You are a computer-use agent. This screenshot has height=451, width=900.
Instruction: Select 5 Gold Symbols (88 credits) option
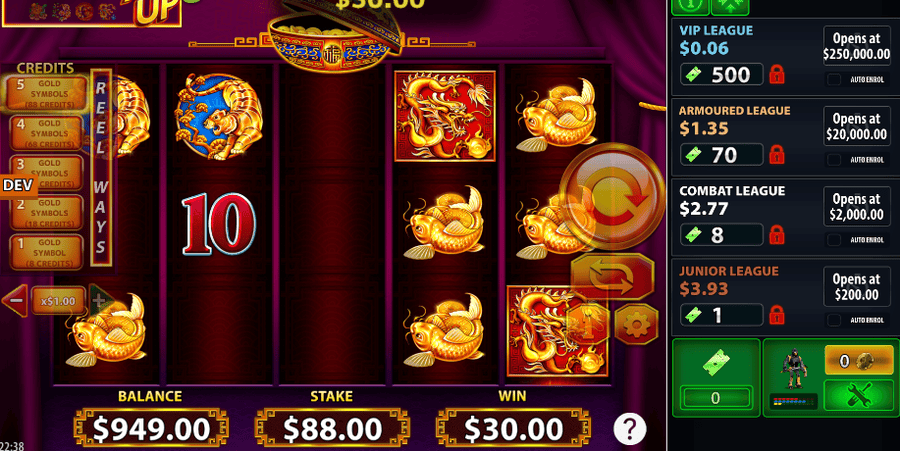tap(46, 94)
